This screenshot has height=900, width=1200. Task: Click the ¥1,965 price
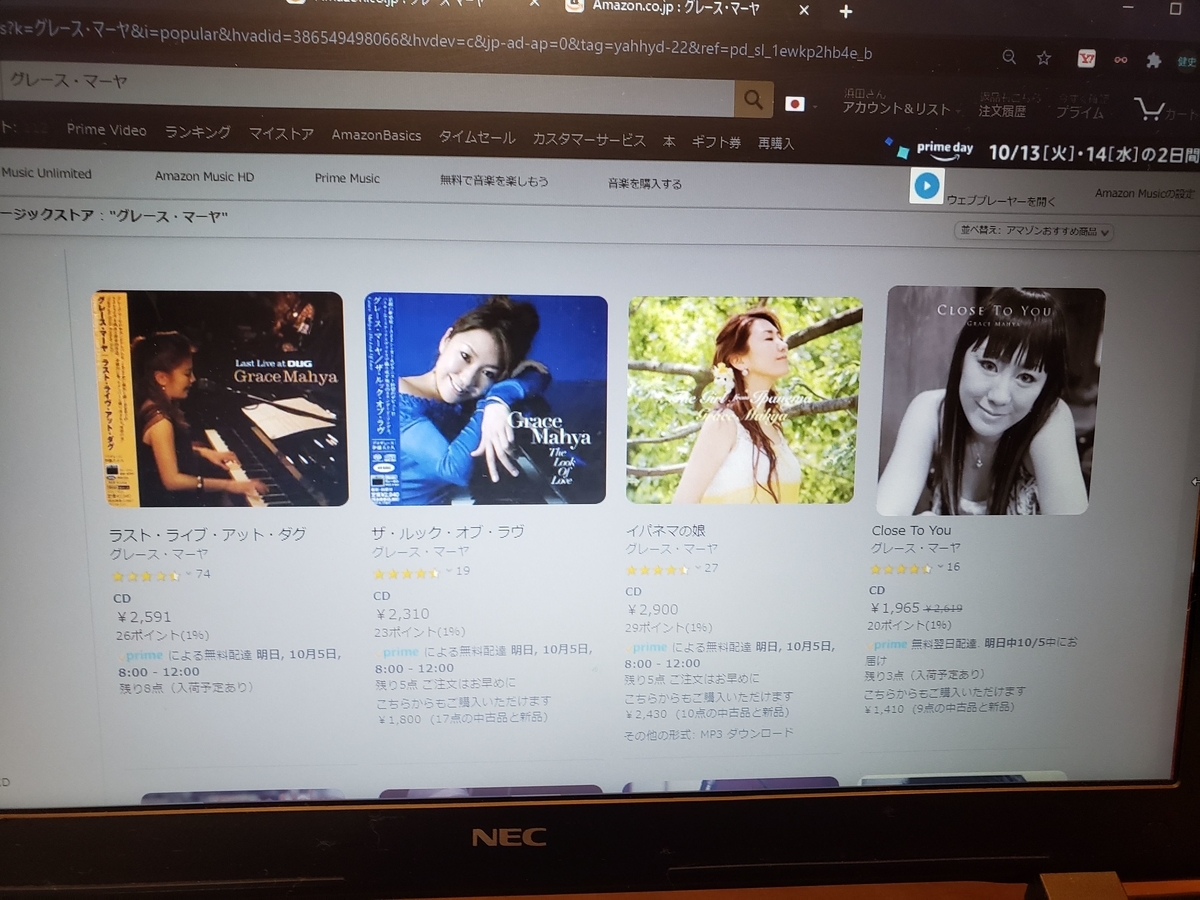pos(894,607)
